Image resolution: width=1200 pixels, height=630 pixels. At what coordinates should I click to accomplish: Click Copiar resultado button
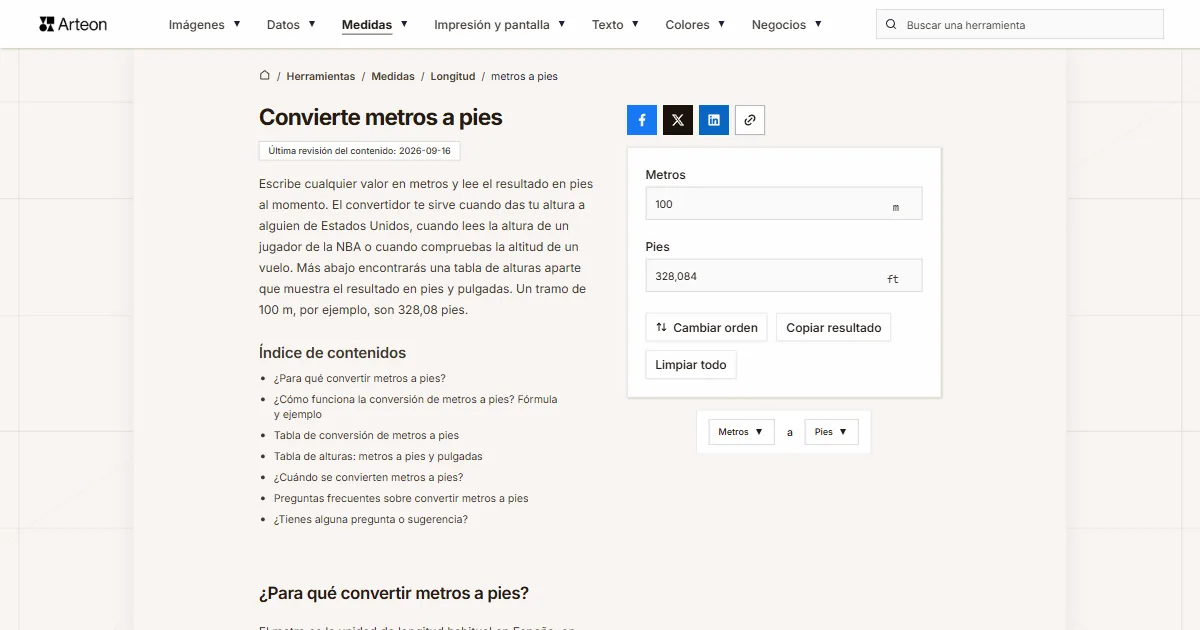(x=833, y=328)
